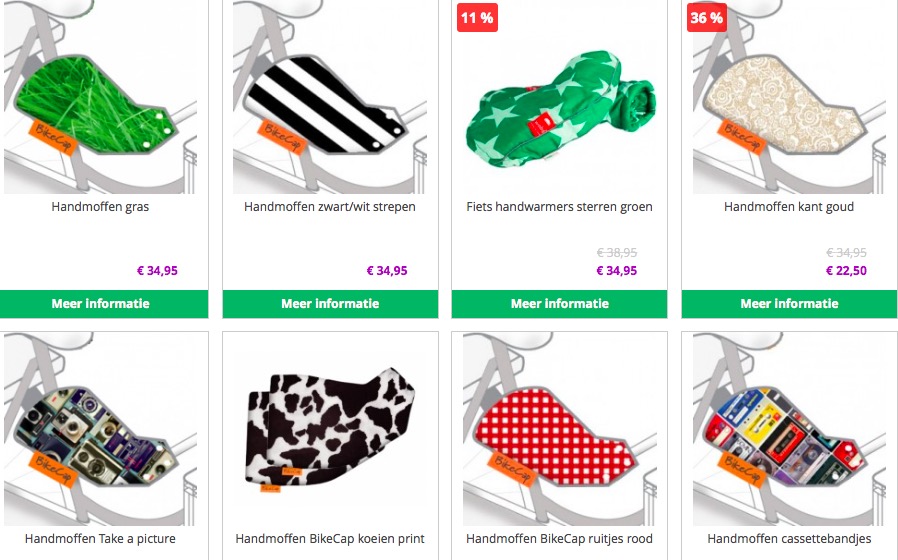This screenshot has height=560, width=898.
Task: Open the red checkered handmoffen image
Action: coord(560,429)
